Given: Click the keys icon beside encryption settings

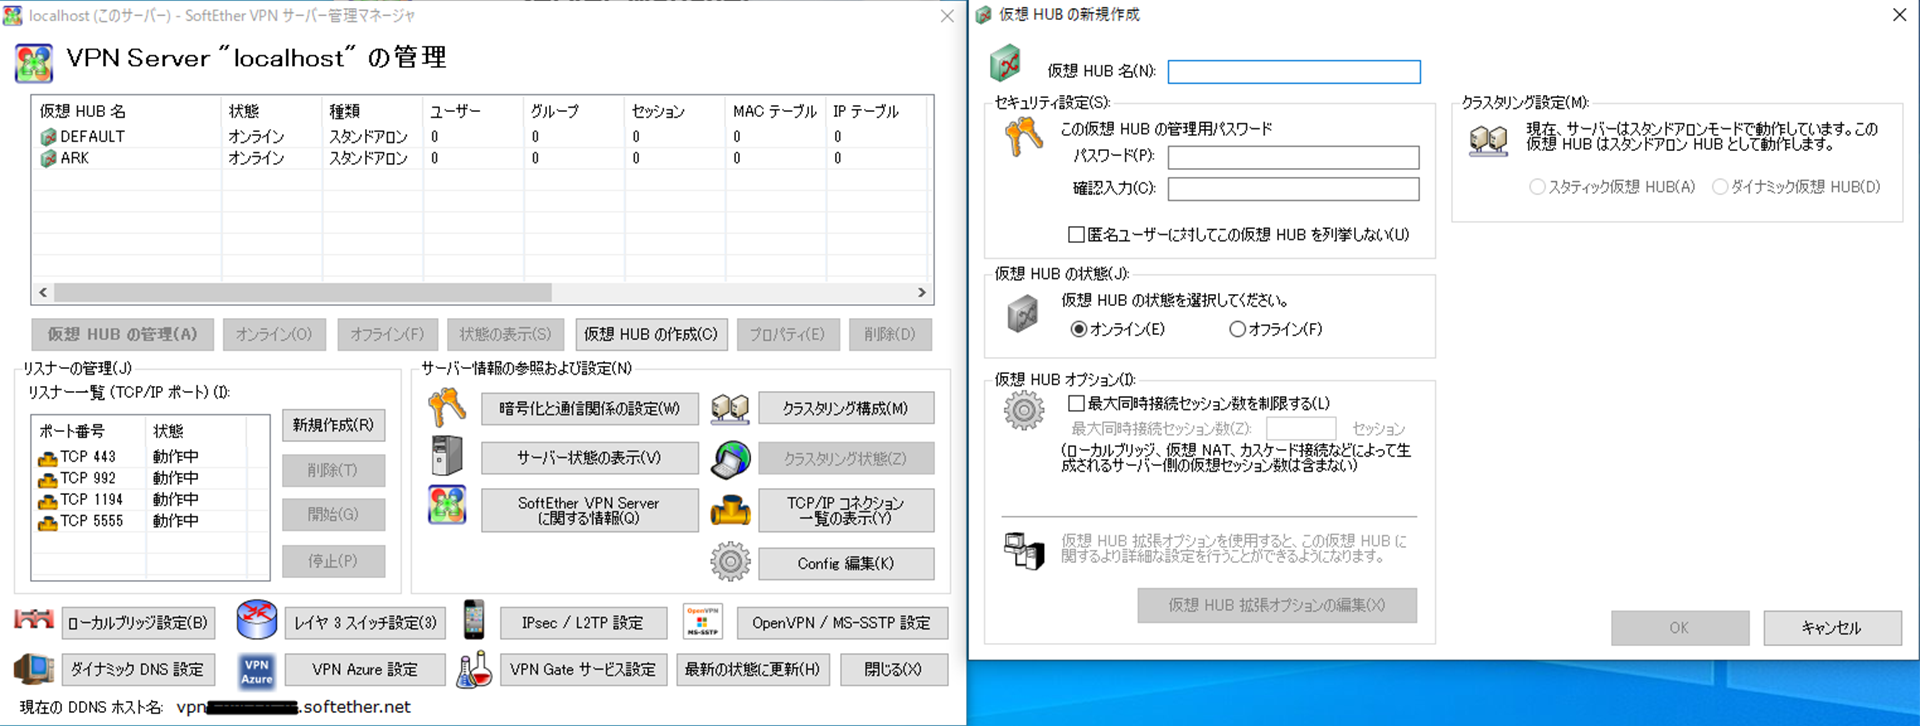Looking at the screenshot, I should point(447,408).
